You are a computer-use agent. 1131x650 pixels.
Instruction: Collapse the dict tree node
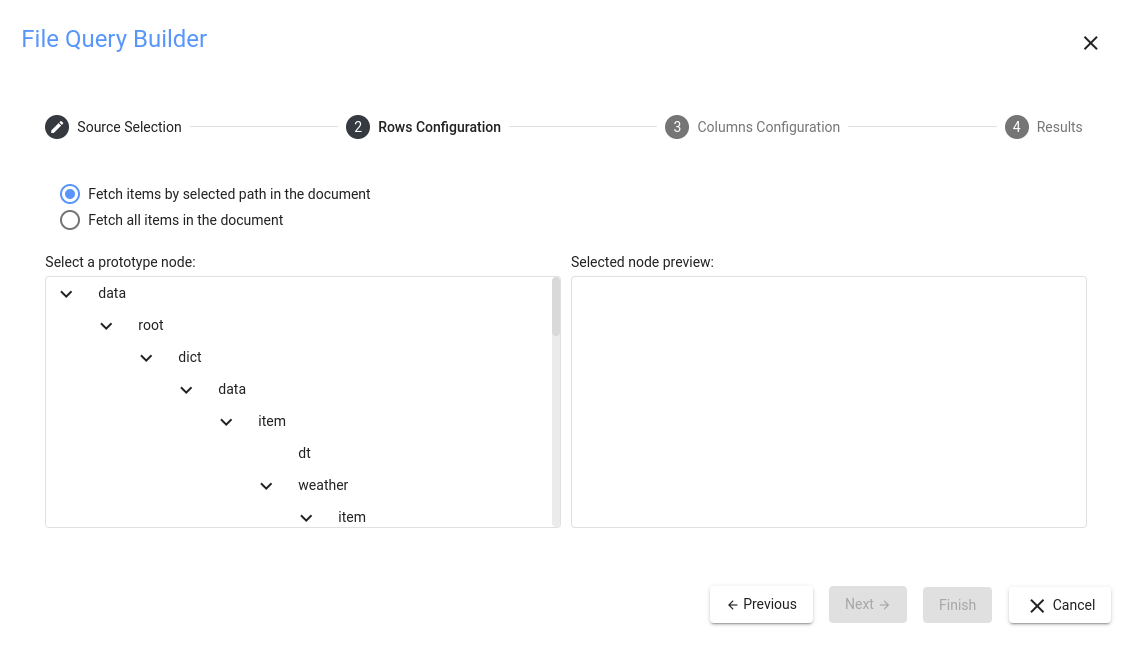coord(147,358)
